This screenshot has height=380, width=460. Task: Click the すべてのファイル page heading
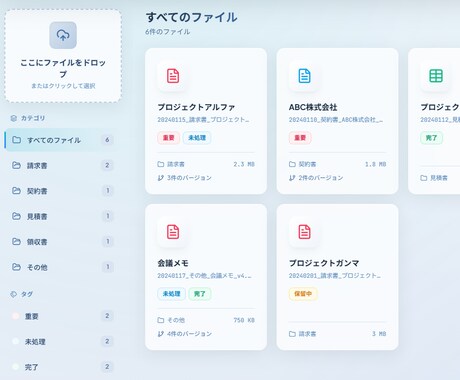click(x=192, y=17)
